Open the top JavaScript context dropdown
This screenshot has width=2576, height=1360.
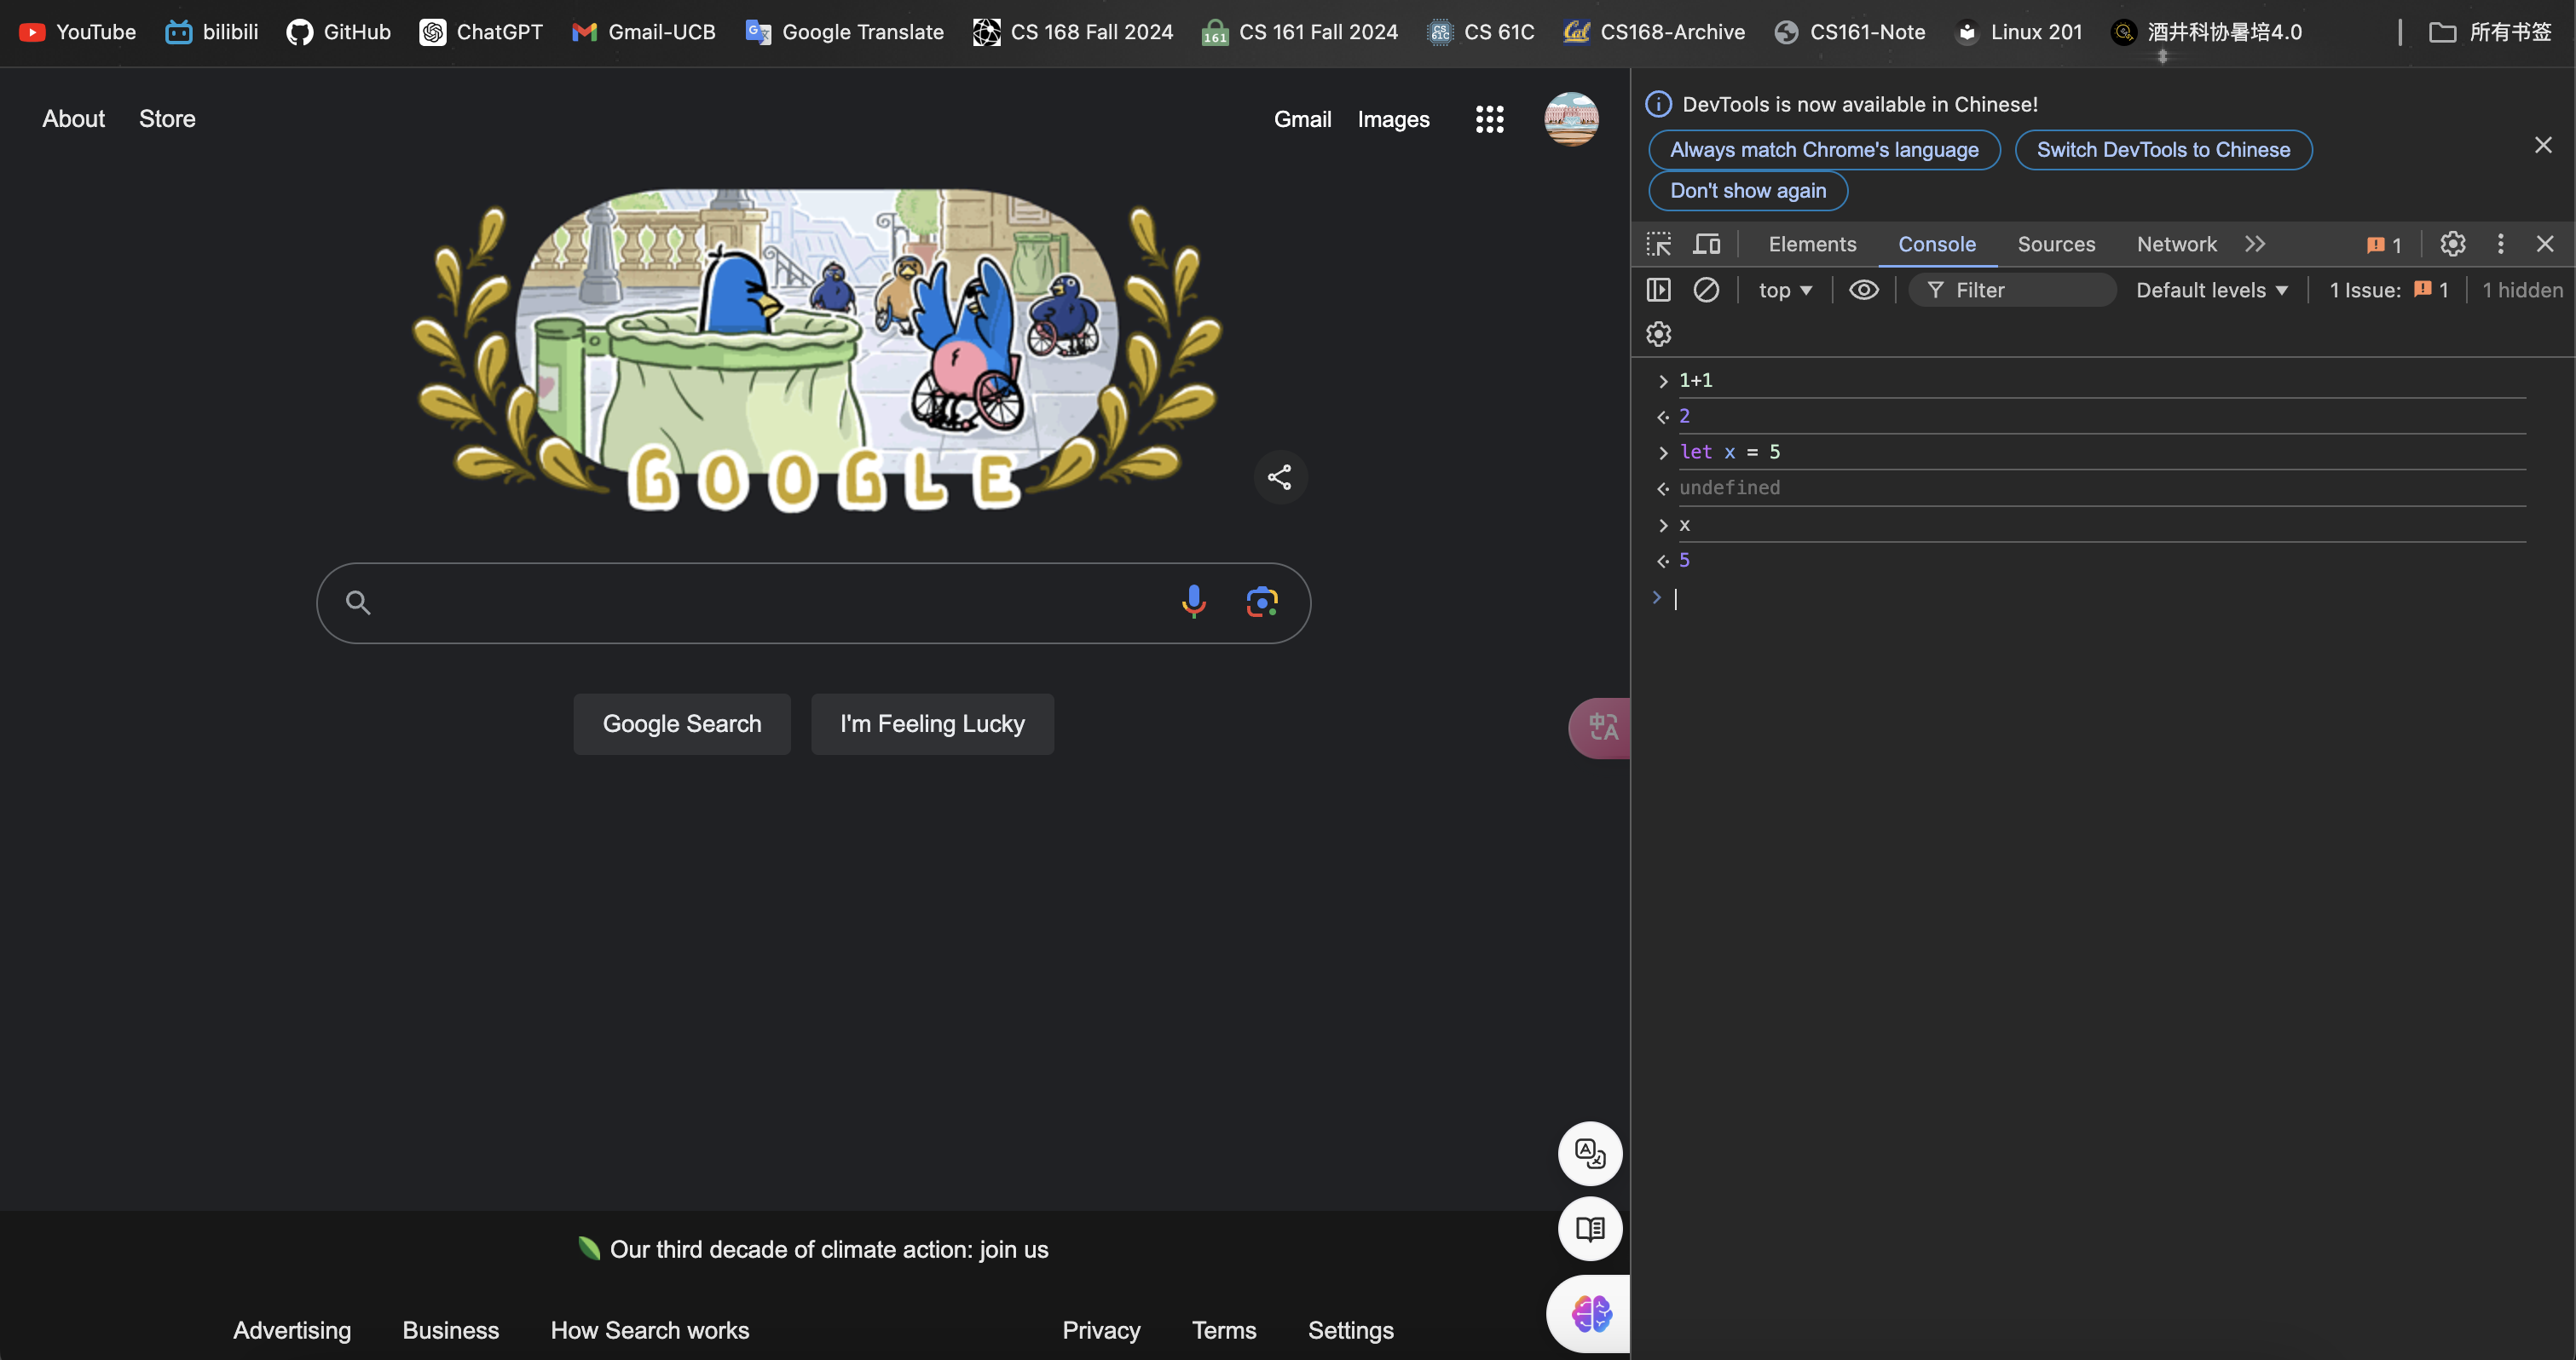coord(1785,290)
